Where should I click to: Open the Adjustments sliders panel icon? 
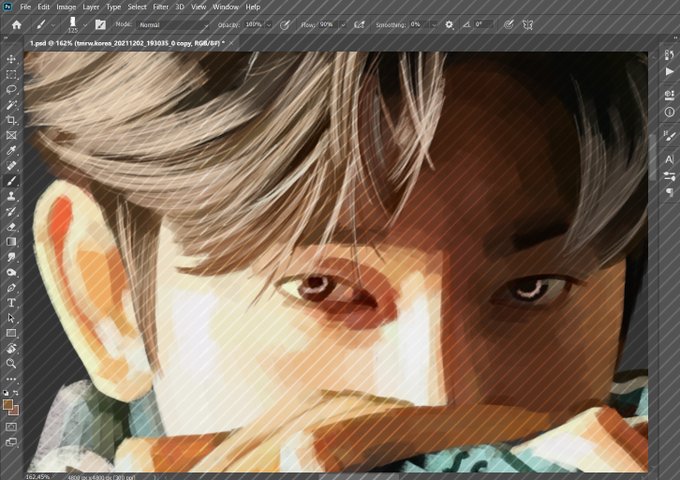669,176
